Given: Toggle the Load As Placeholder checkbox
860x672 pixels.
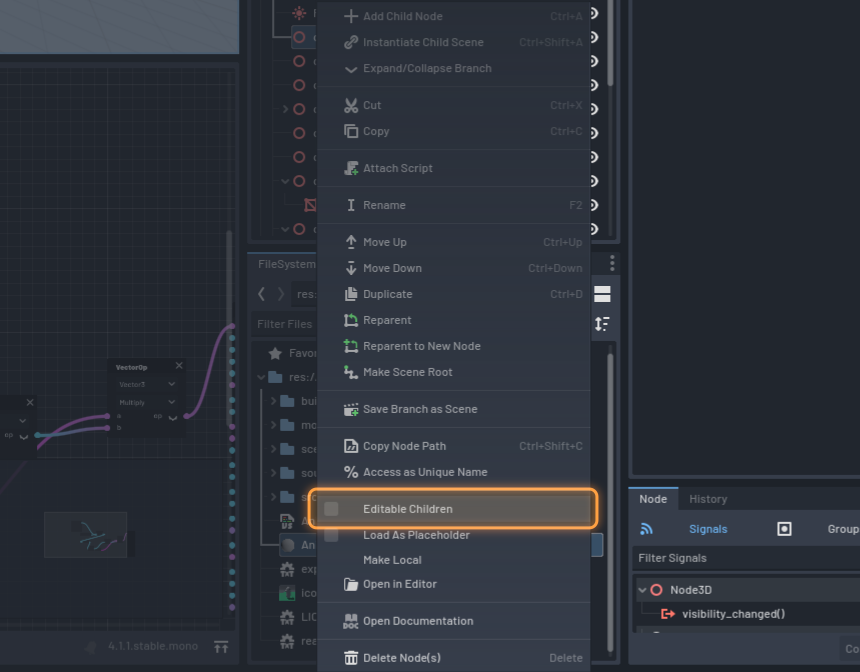Looking at the screenshot, I should pyautogui.click(x=331, y=535).
